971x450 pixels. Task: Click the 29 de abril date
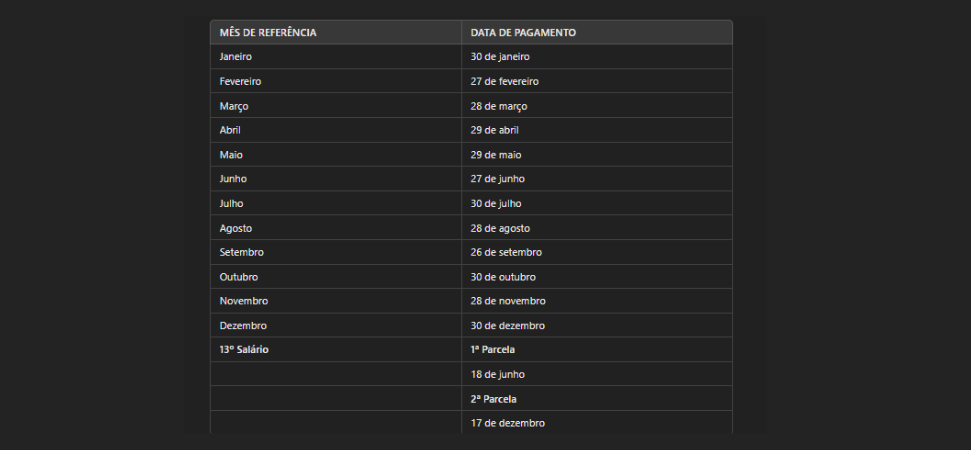pyautogui.click(x=495, y=130)
